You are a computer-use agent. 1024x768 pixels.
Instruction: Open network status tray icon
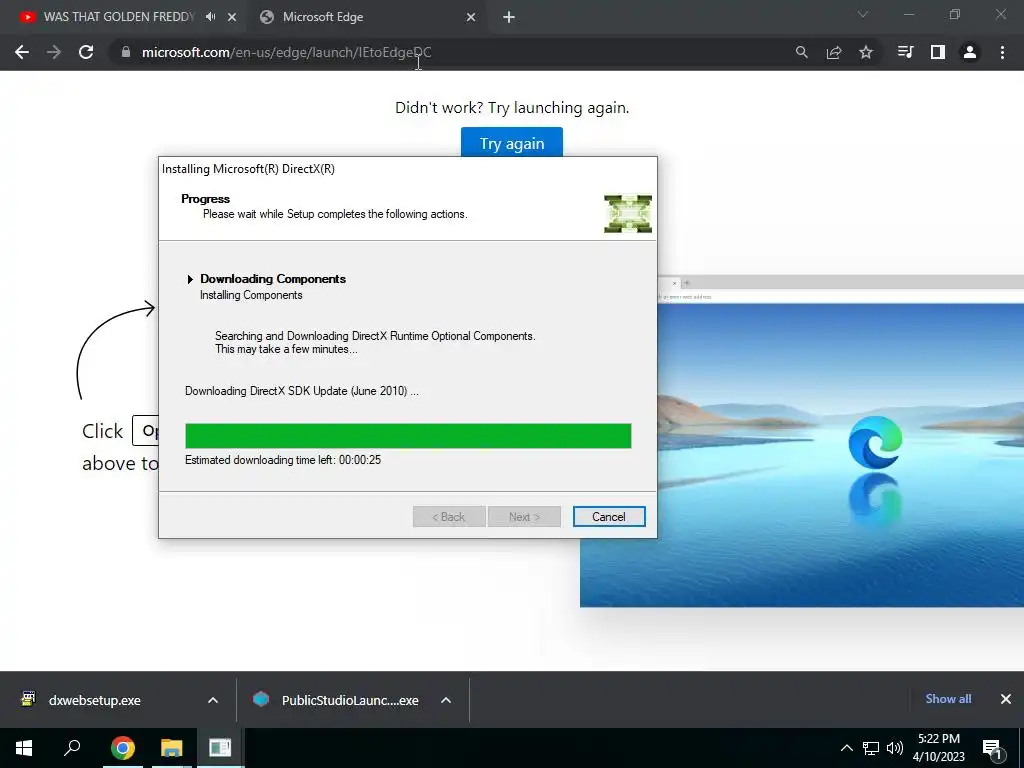[871, 748]
